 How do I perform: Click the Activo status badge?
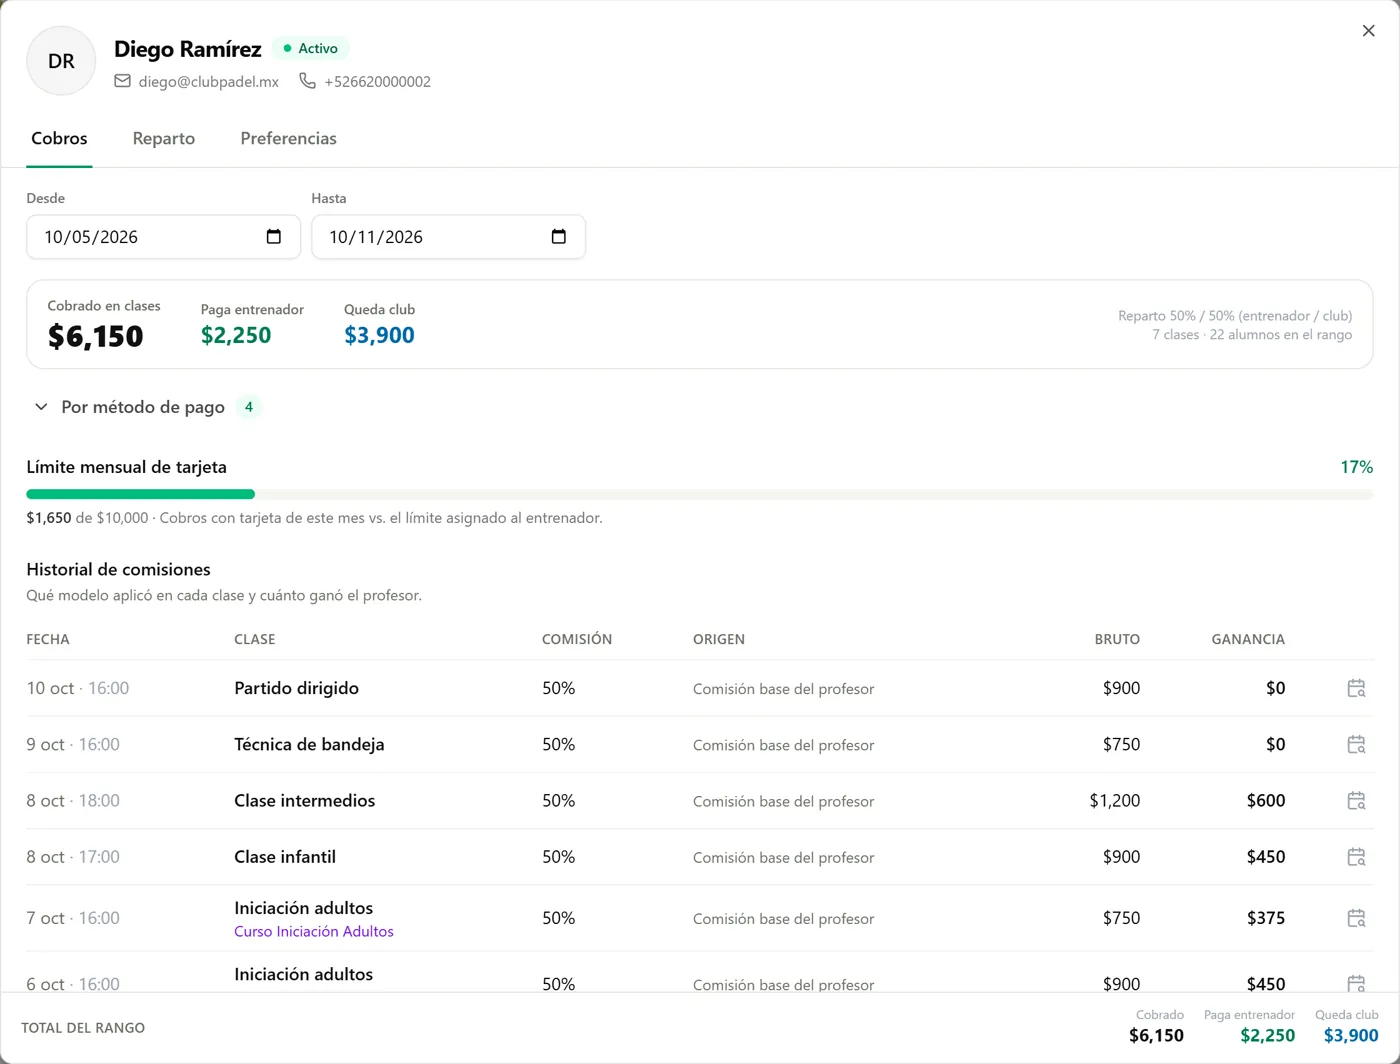pos(310,48)
